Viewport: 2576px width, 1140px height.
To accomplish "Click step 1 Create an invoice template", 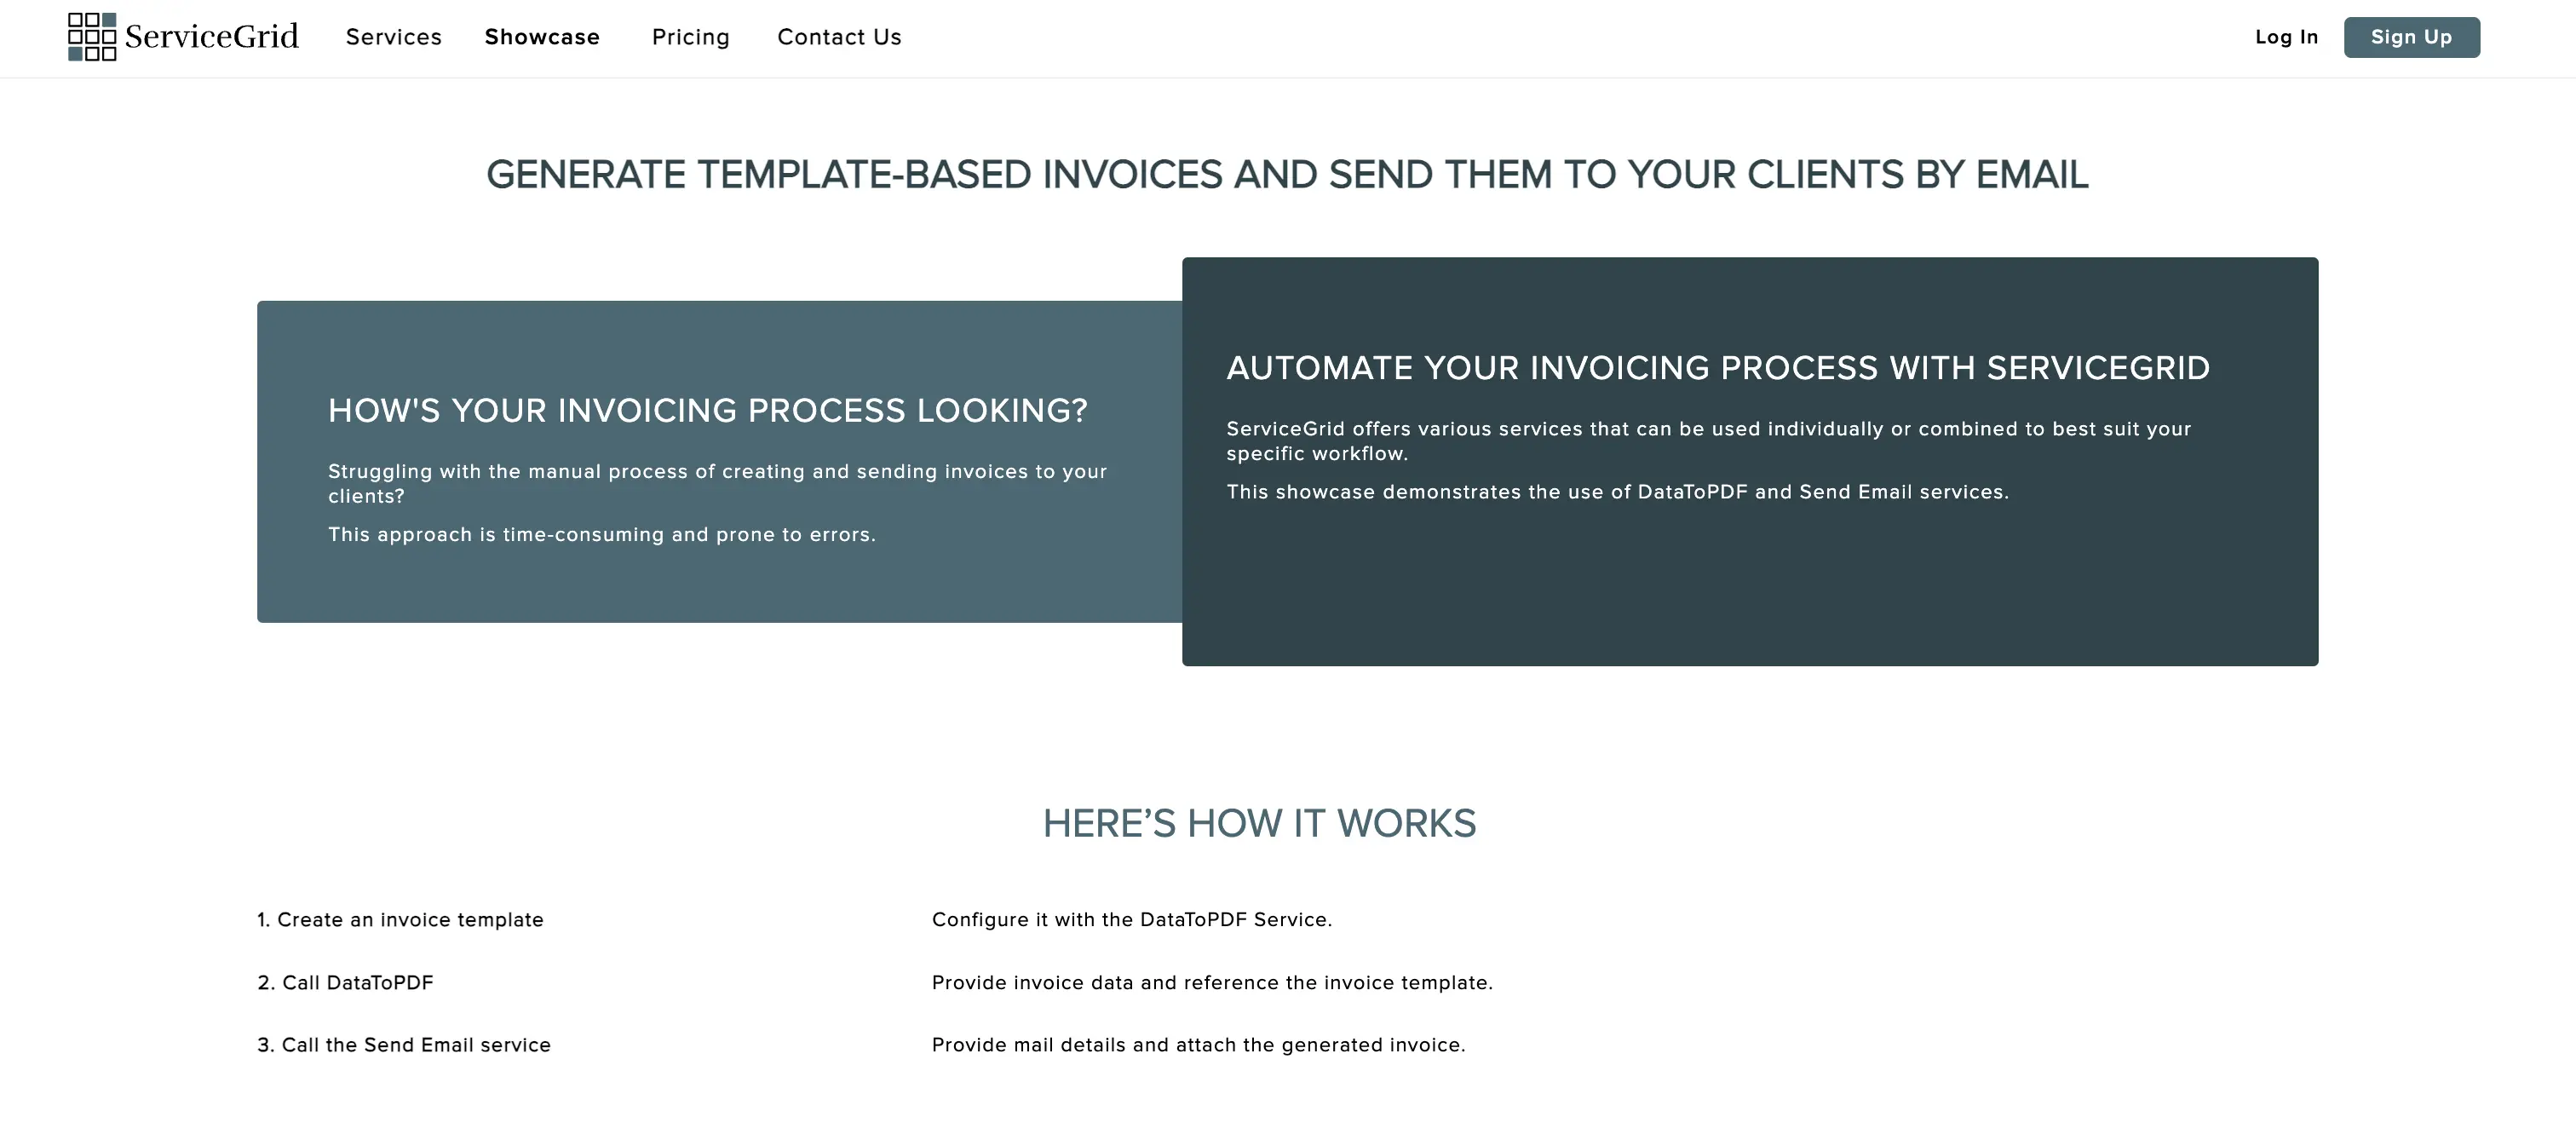I will pos(400,920).
